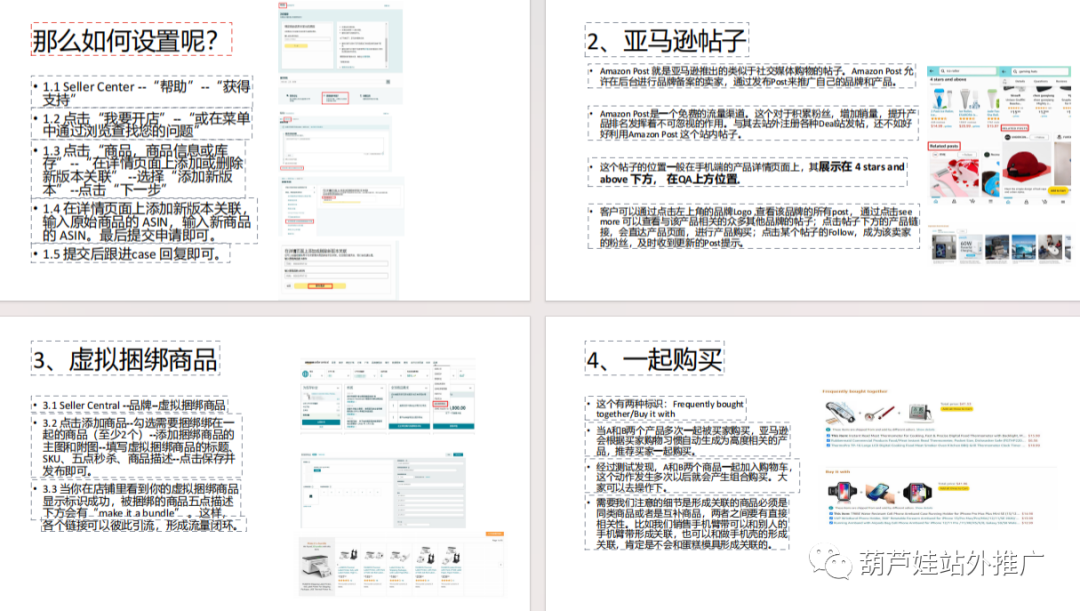The height and width of the screenshot is (611, 1080).
Task: Click the bundle product listing screenshot with the printers
Action: coord(402,564)
